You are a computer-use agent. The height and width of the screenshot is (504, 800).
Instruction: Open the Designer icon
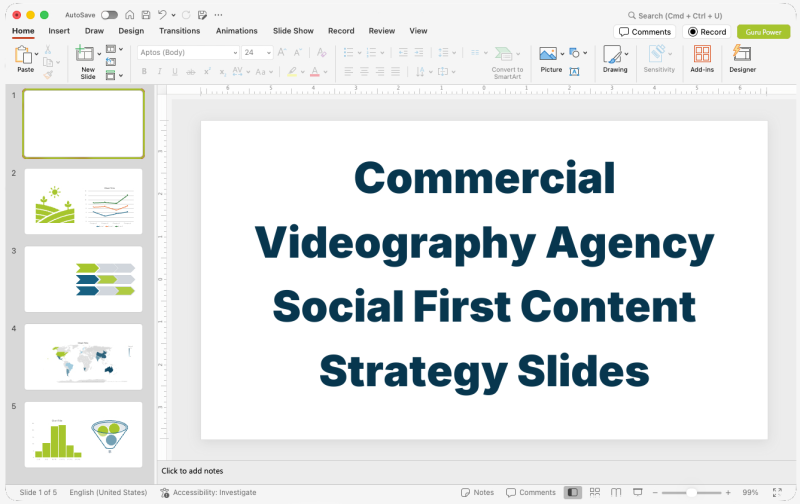point(742,54)
